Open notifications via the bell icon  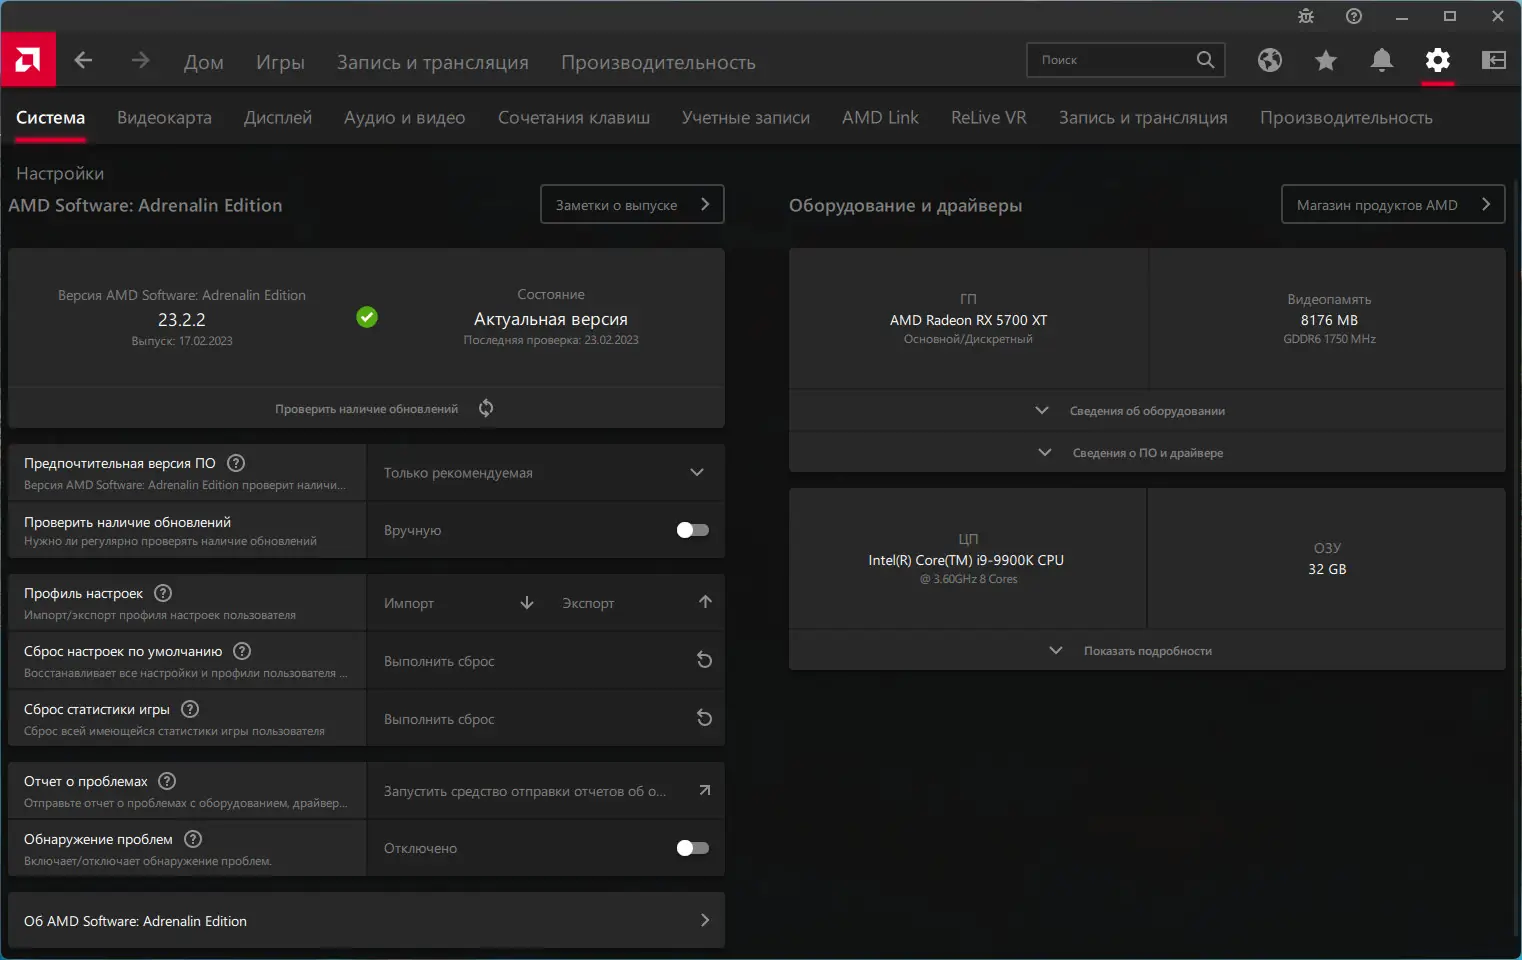tap(1381, 60)
